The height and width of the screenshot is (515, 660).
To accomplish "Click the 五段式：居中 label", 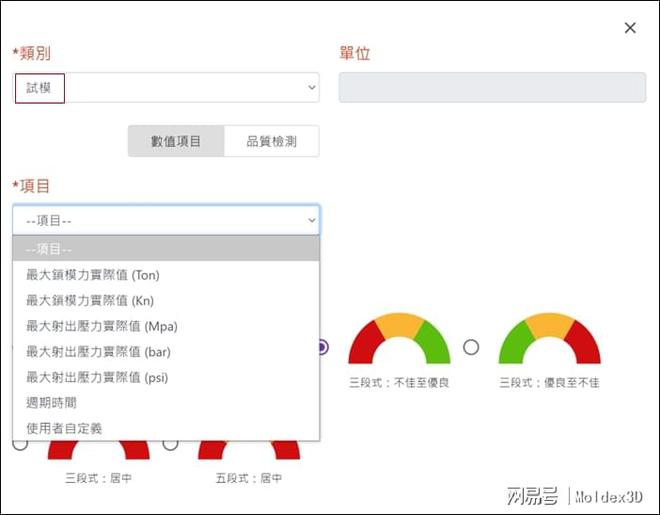I will coord(249,478).
